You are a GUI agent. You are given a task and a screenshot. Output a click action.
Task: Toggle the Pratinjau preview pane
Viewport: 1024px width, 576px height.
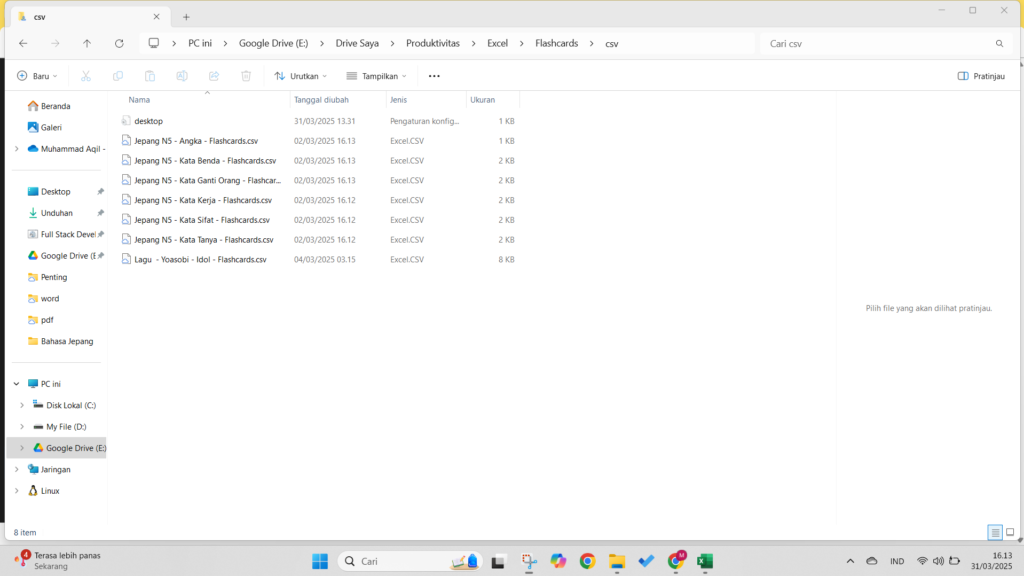[x=981, y=76]
